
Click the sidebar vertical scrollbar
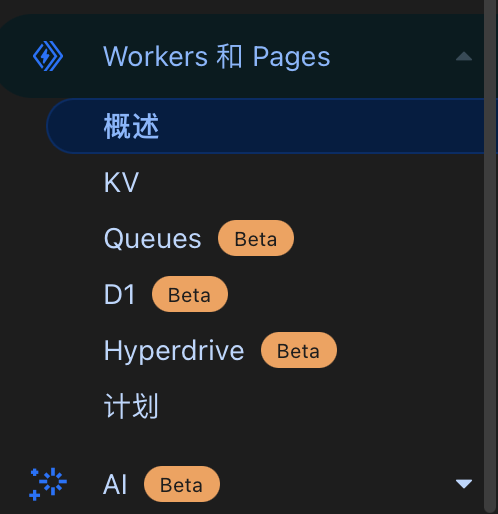point(491,257)
